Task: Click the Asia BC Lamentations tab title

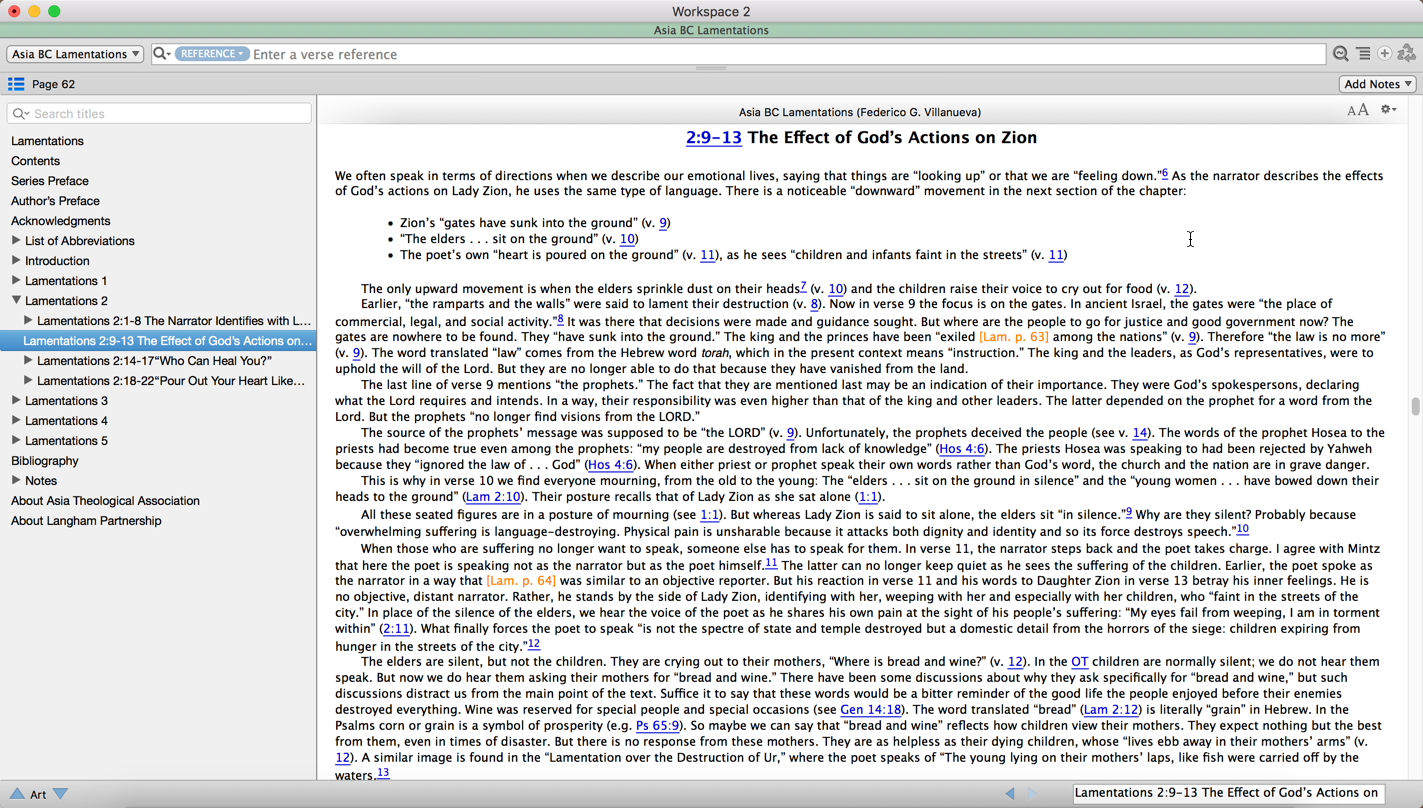Action: click(711, 30)
